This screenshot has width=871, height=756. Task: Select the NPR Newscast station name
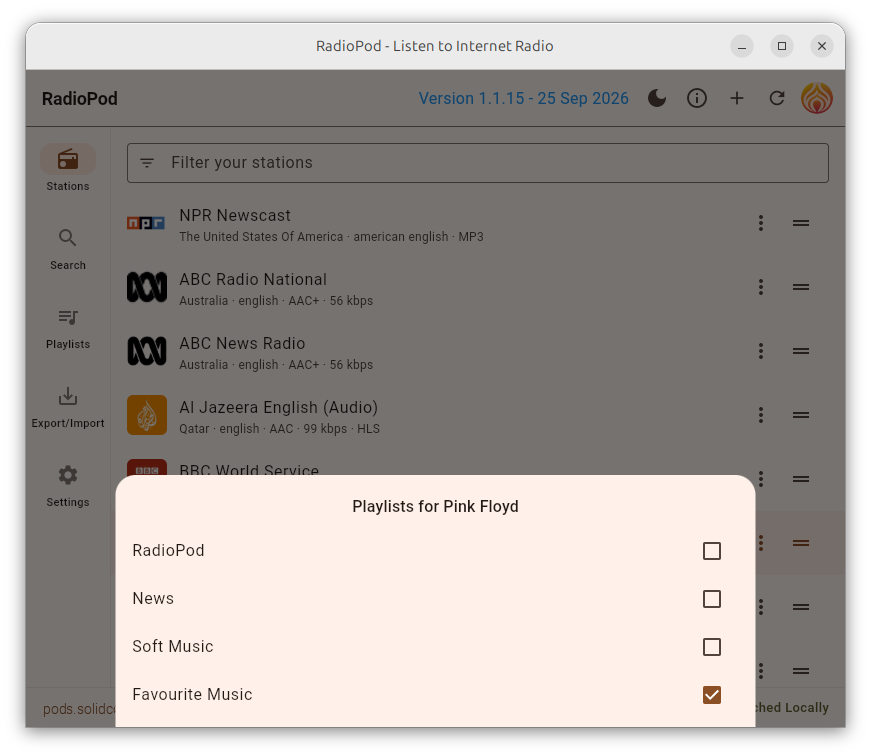[x=235, y=216]
